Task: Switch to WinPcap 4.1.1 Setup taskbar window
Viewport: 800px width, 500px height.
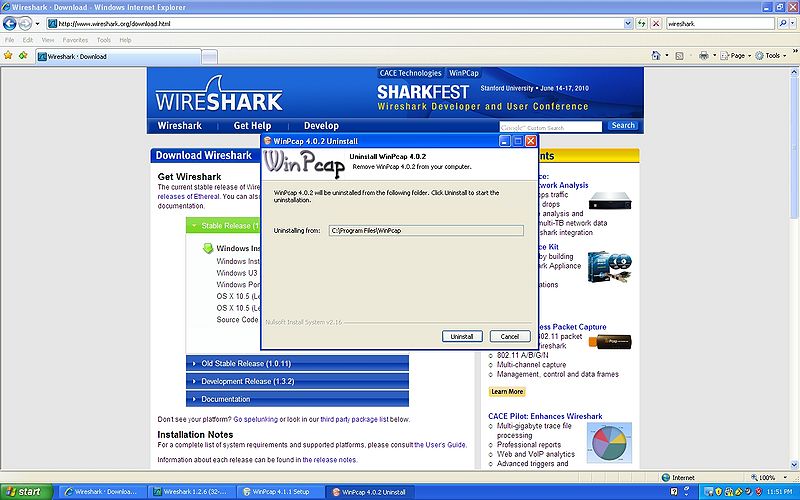Action: click(281, 492)
